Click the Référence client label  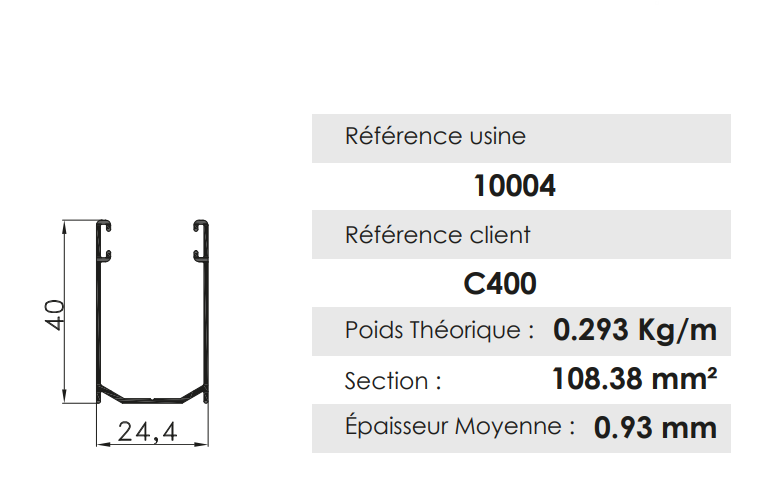pos(437,236)
